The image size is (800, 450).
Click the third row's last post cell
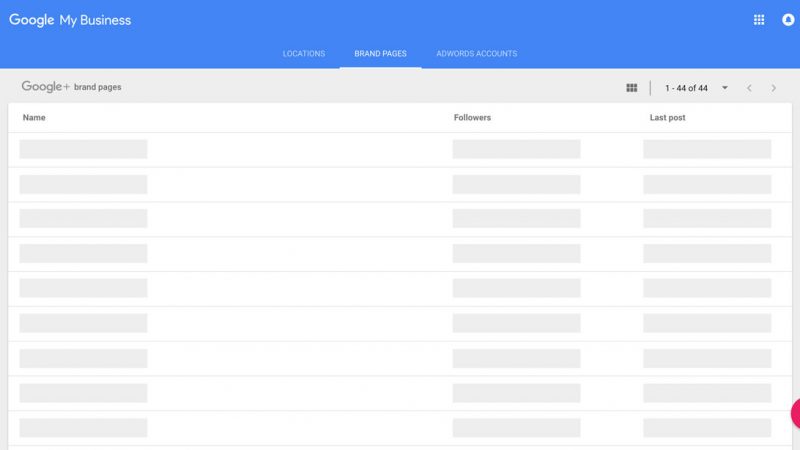(706, 218)
